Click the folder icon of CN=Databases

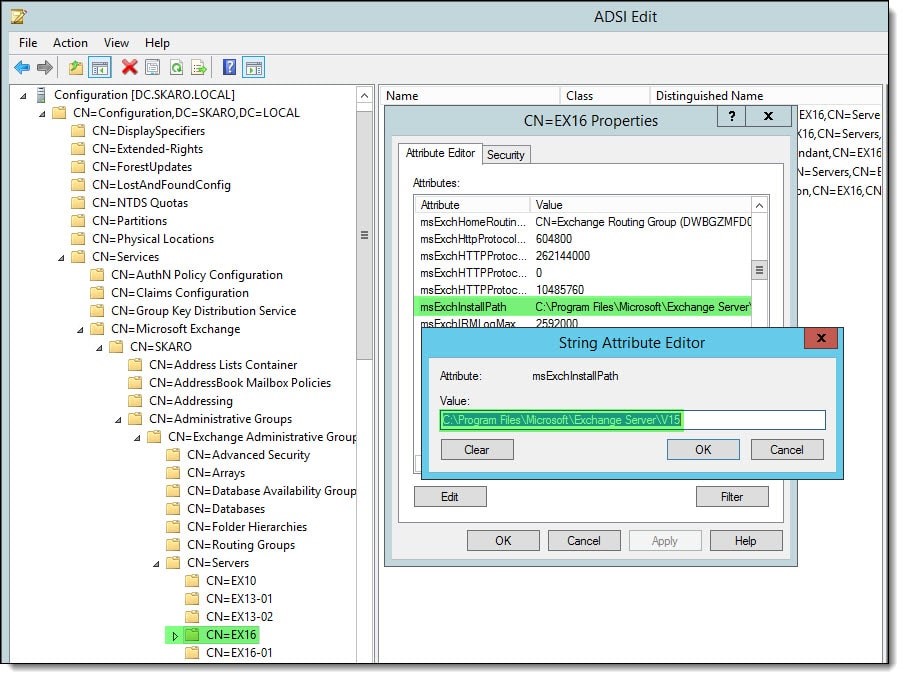point(173,509)
